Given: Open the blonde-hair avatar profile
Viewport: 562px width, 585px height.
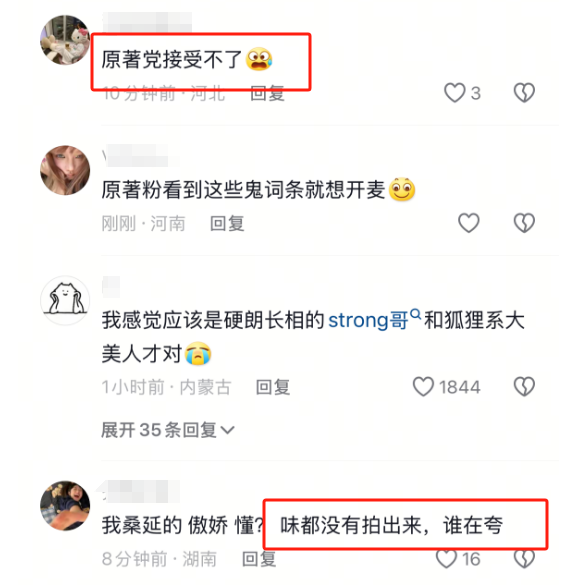Looking at the screenshot, I should click(65, 170).
